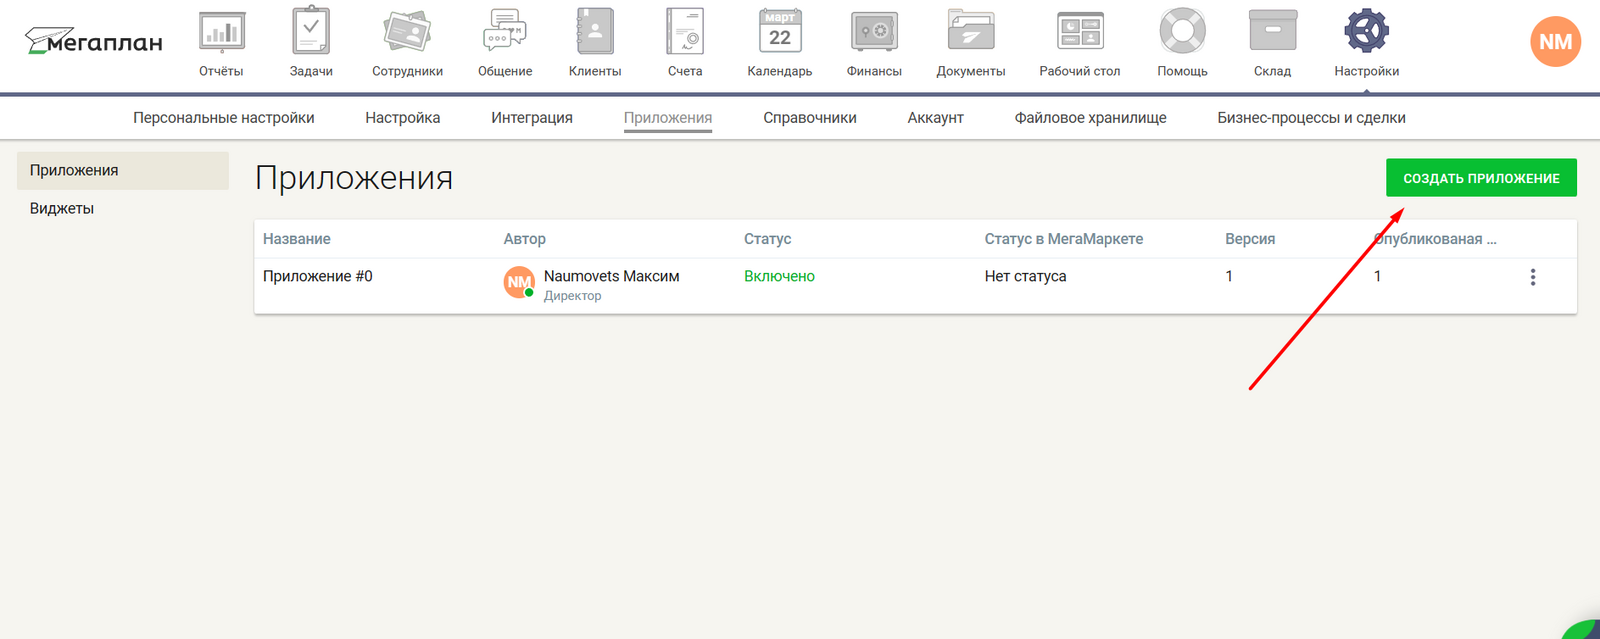Viewport: 1600px width, 639px height.
Task: Open the Приложение #0 row link
Action: pyautogui.click(x=317, y=277)
